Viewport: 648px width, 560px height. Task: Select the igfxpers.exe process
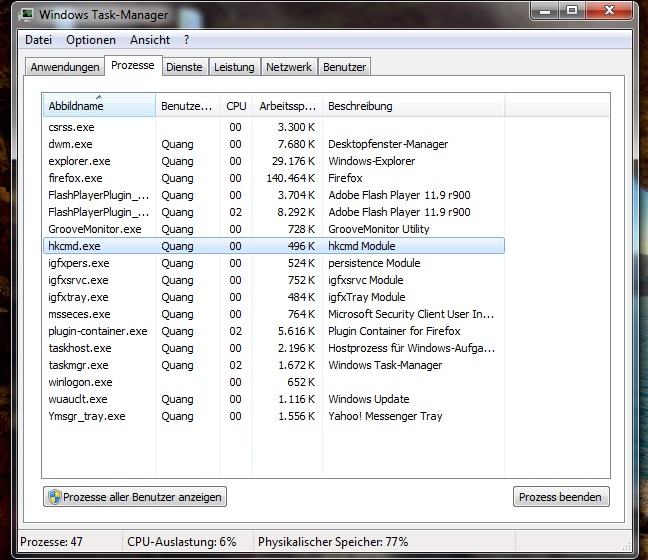[x=274, y=263]
